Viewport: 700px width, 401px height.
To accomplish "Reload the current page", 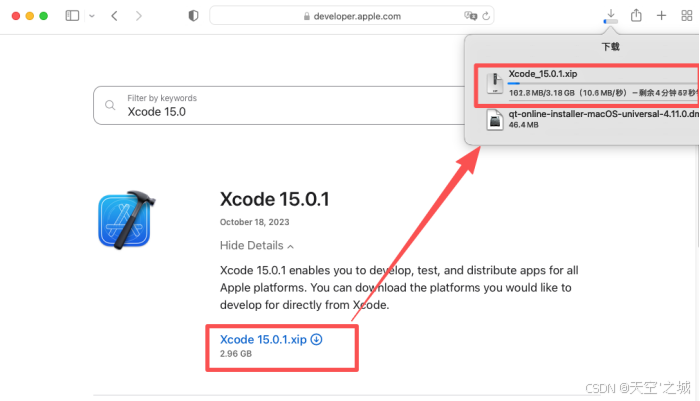I will [486, 16].
